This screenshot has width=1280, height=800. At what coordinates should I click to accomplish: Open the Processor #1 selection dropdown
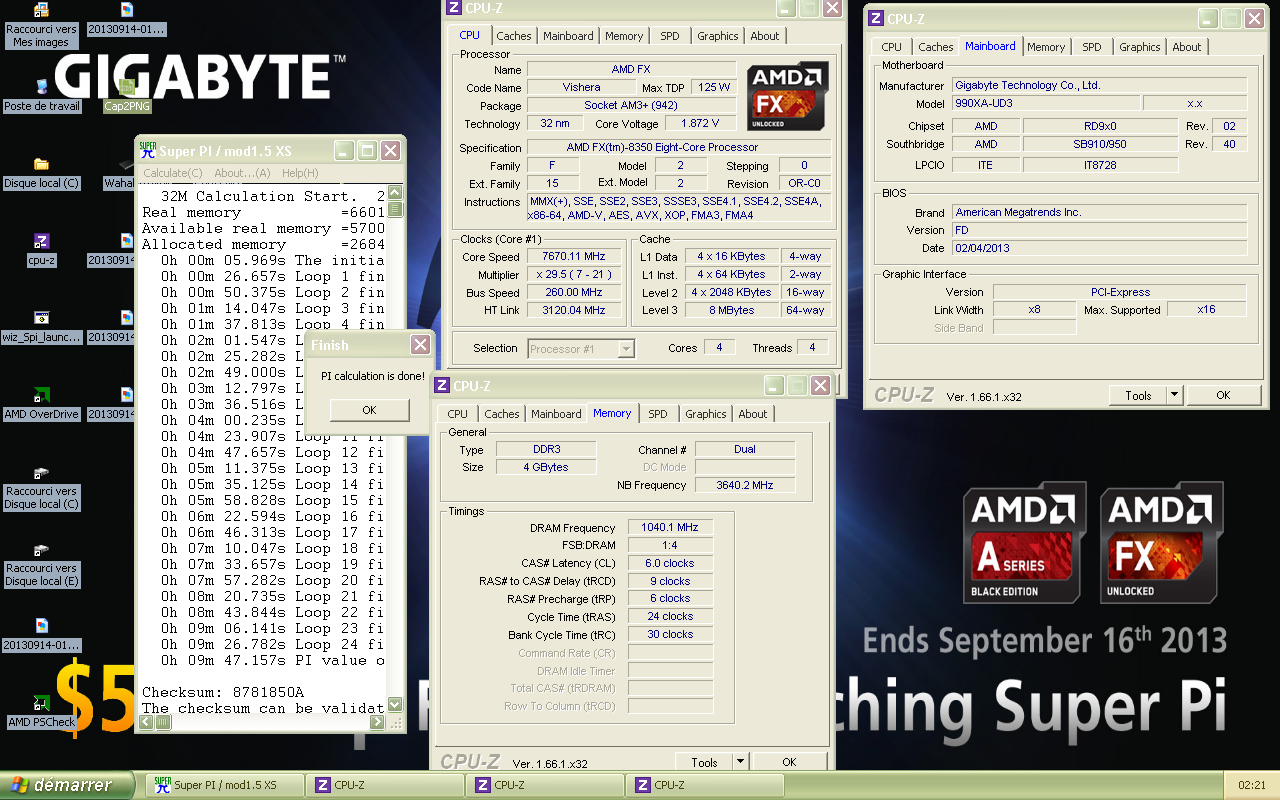pyautogui.click(x=626, y=349)
